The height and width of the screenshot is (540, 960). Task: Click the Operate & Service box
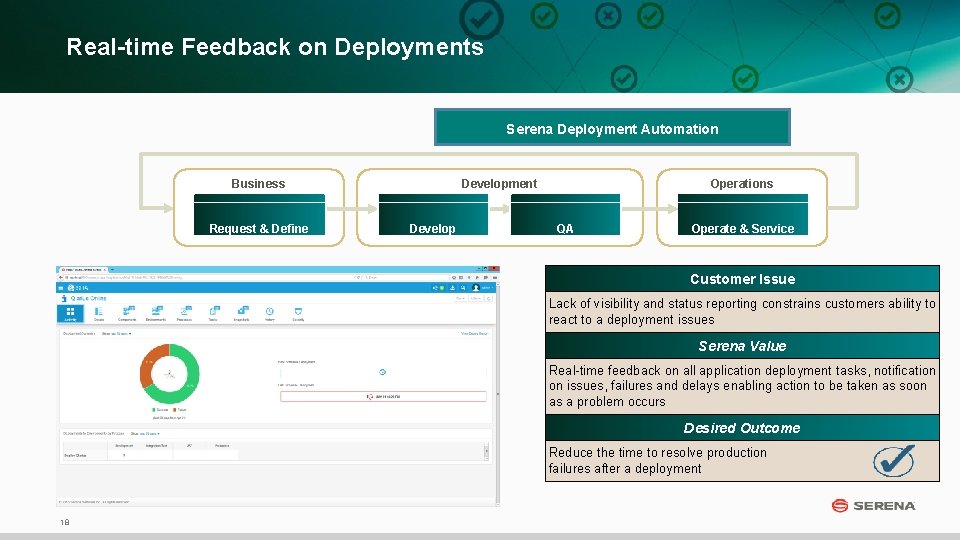(x=743, y=215)
